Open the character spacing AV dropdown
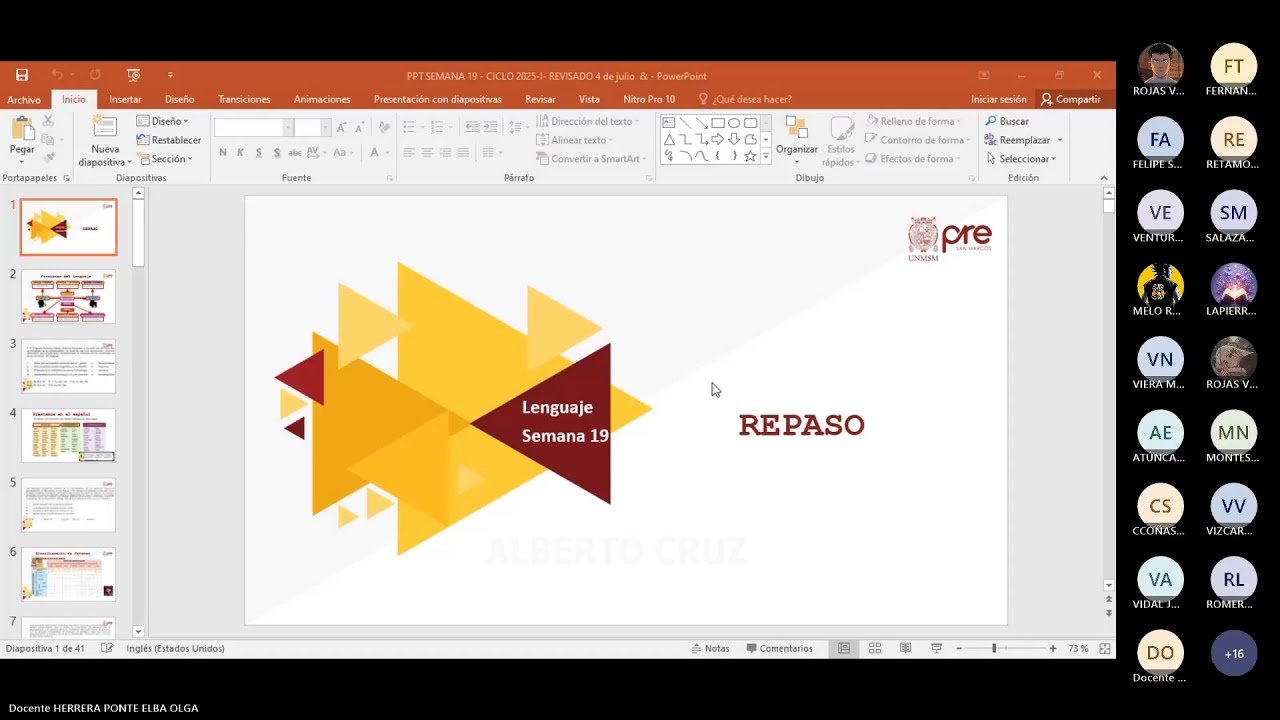Viewport: 1280px width, 720px height. click(316, 153)
